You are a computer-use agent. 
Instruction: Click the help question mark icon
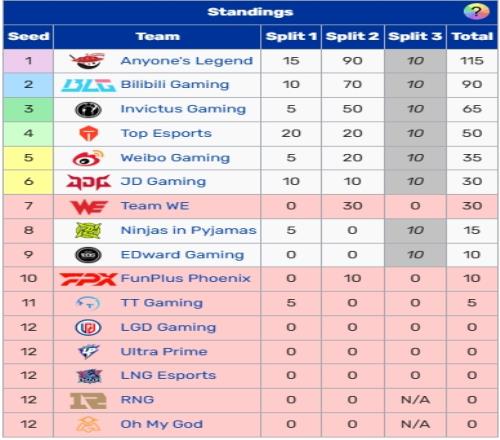[x=476, y=12]
